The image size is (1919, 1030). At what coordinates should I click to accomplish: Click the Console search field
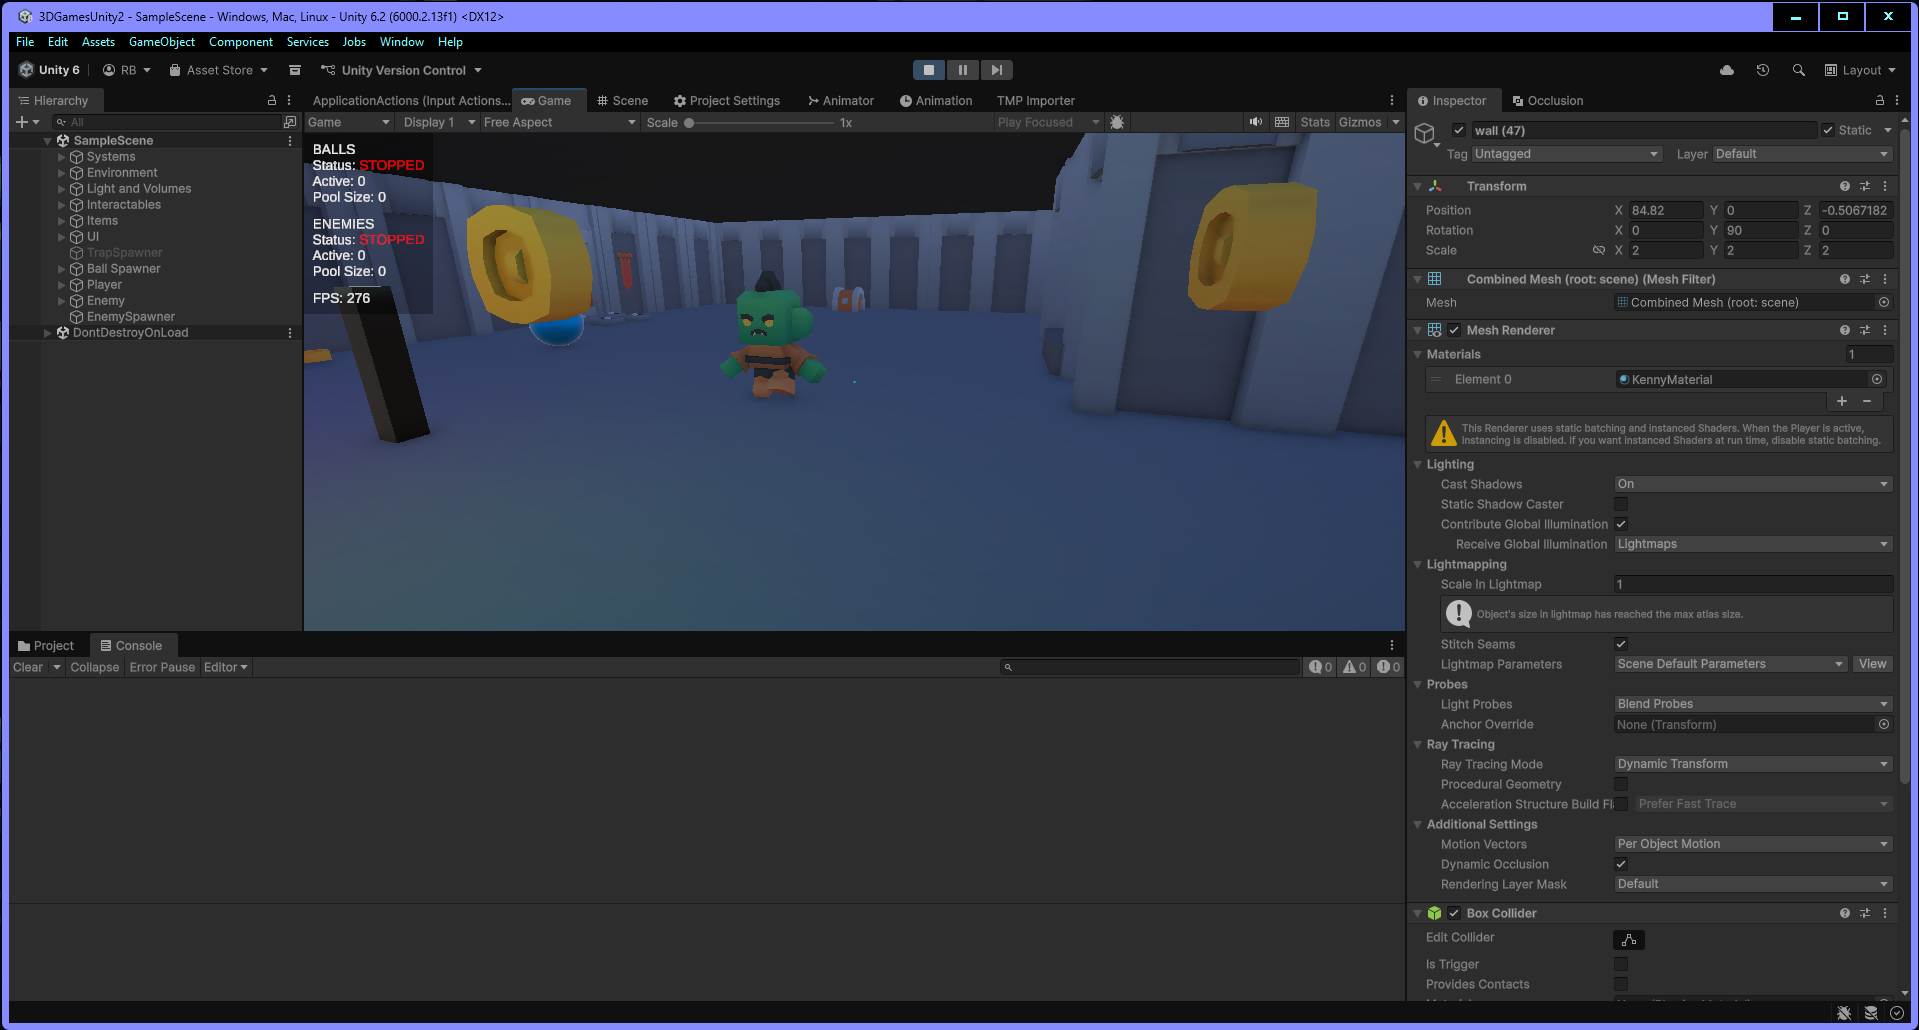pos(1150,667)
